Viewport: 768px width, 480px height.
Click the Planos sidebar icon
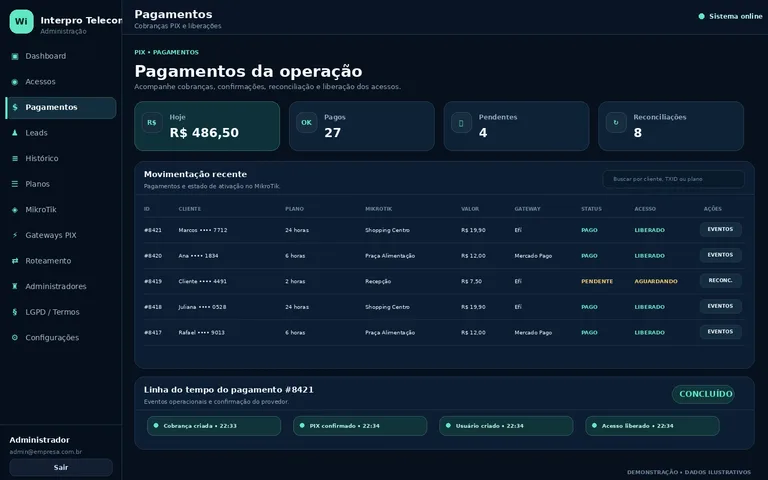[15, 184]
